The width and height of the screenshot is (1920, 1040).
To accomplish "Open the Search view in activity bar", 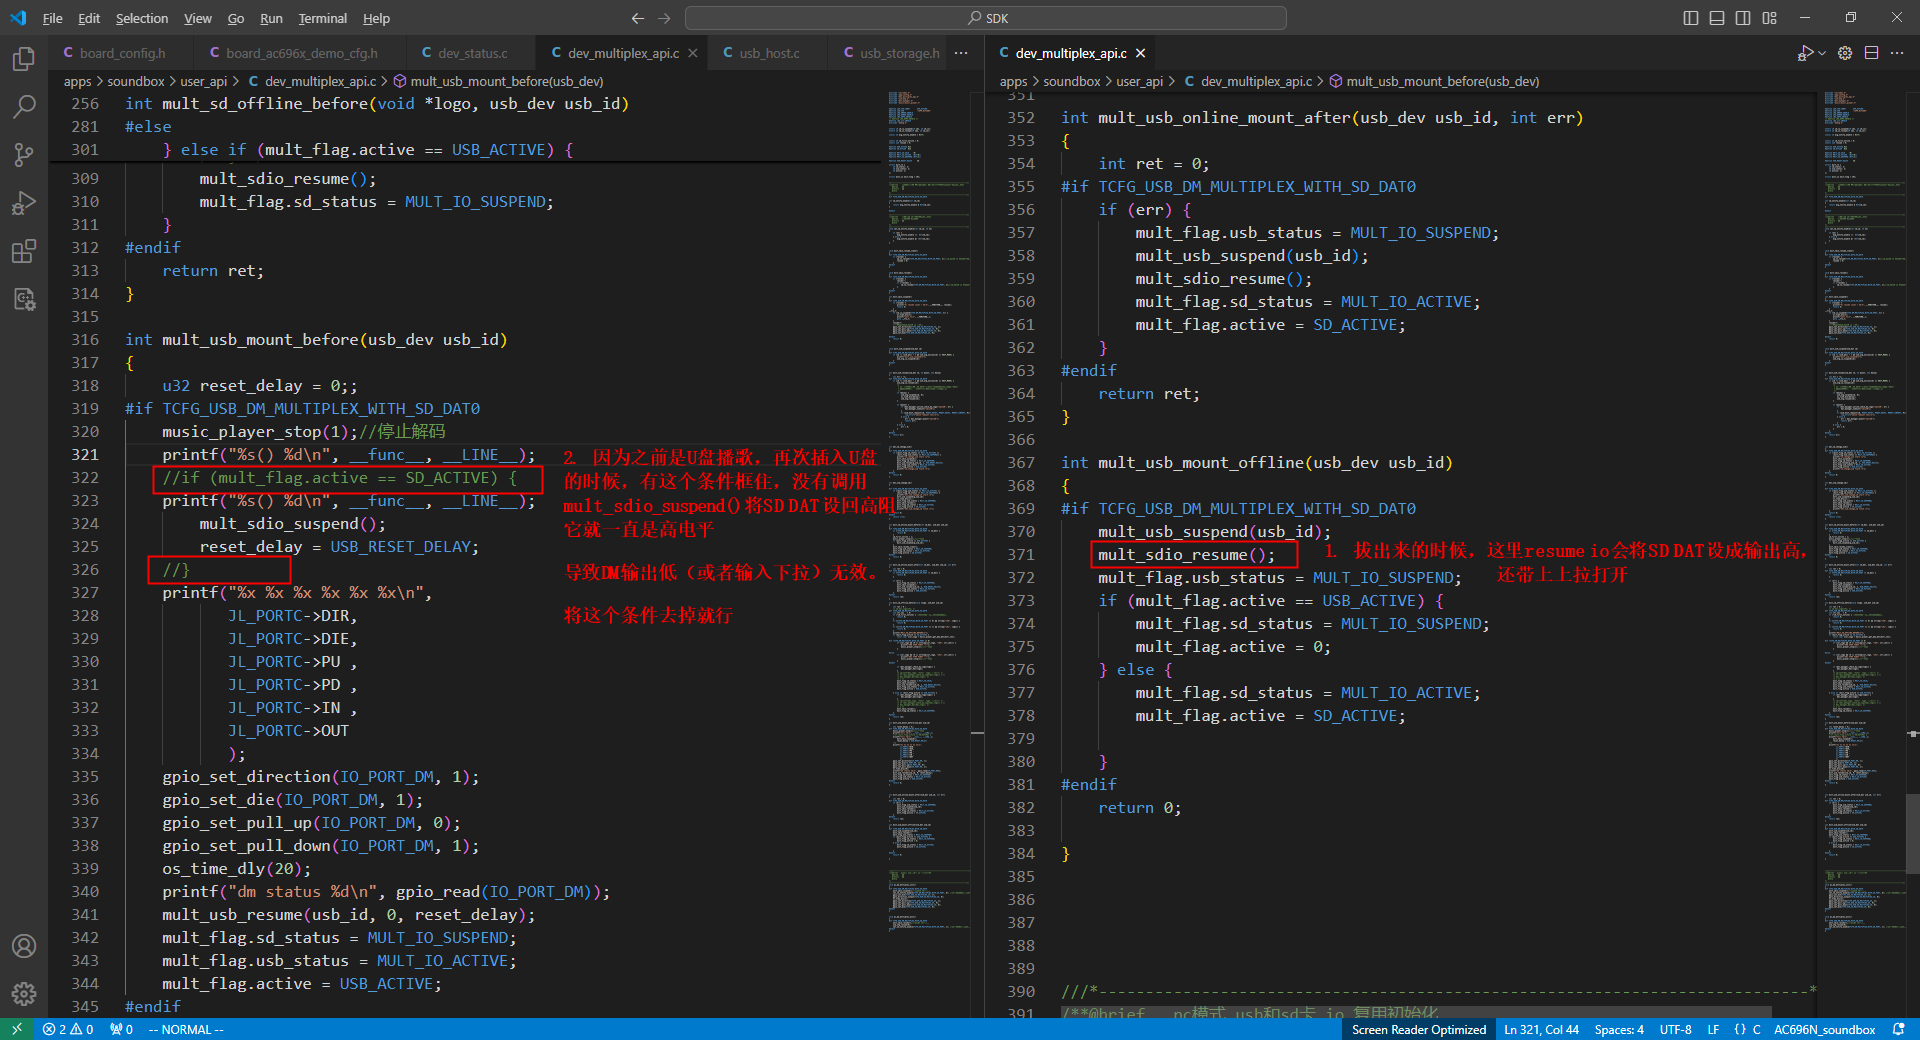I will click(24, 107).
